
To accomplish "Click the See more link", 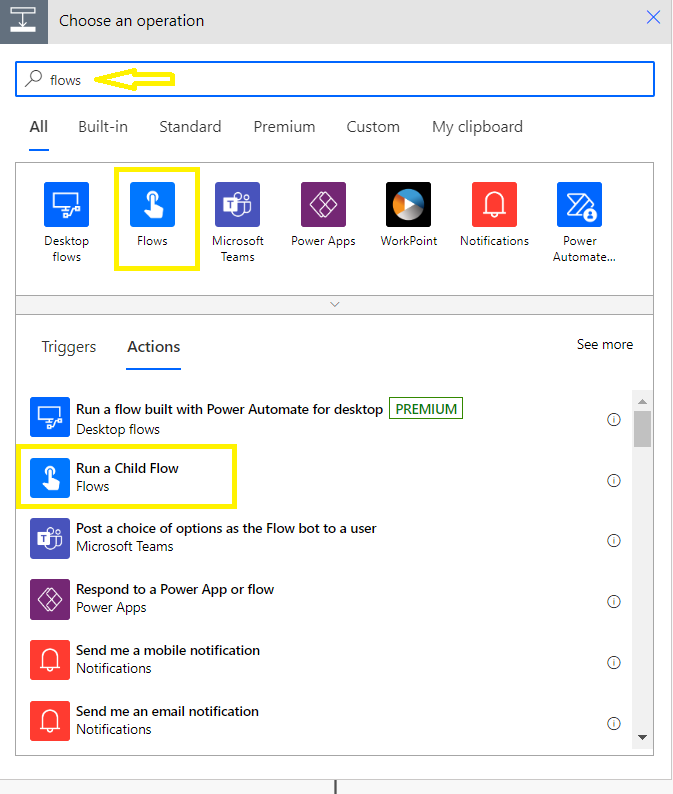I will click(605, 344).
